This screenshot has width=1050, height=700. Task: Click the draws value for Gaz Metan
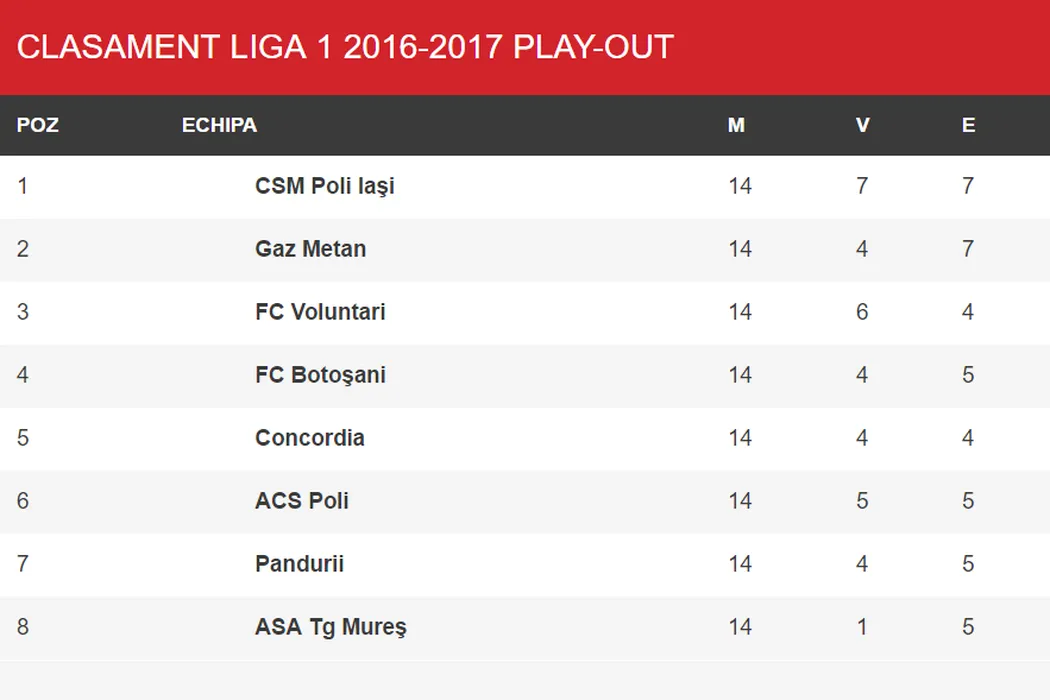click(x=968, y=249)
